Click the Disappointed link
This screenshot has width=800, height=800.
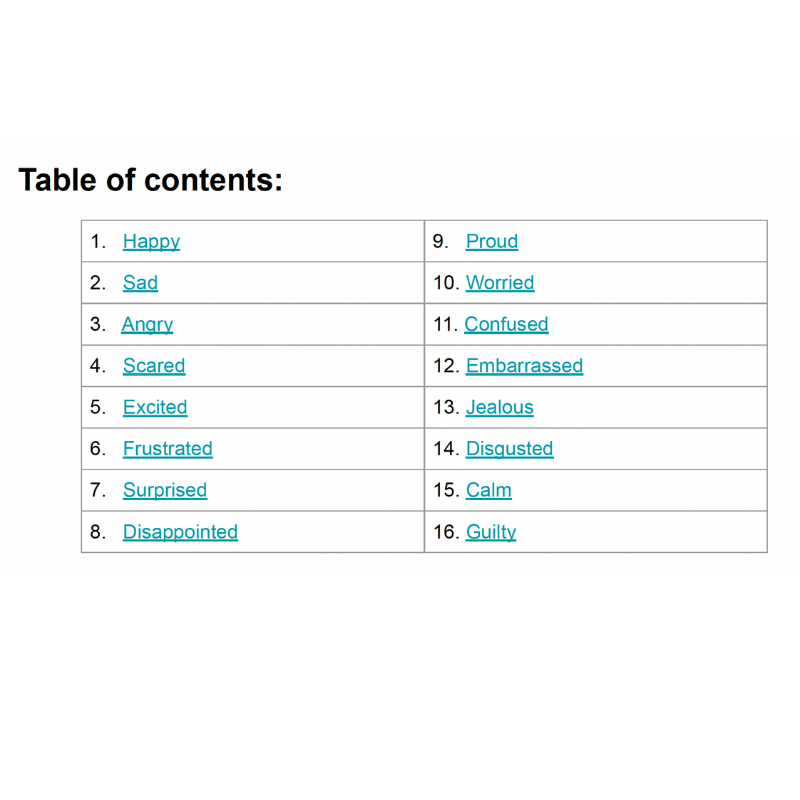coord(180,532)
